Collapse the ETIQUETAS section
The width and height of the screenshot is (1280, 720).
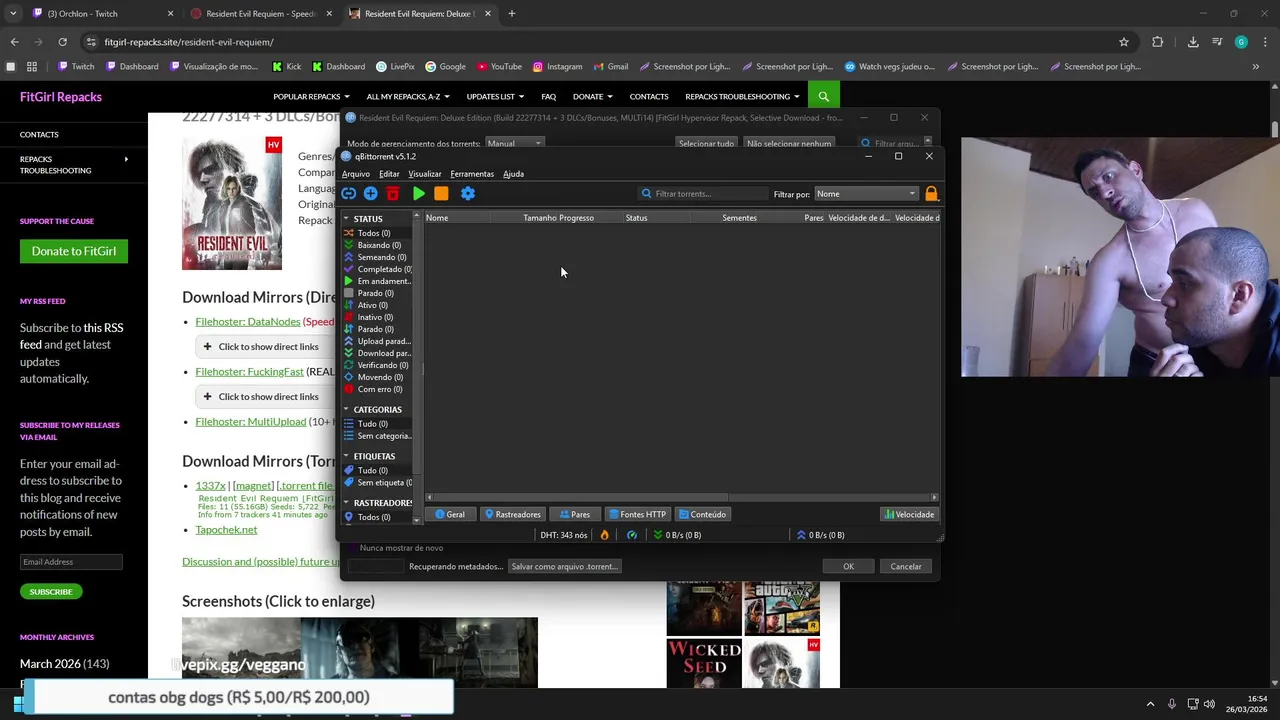click(x=346, y=457)
